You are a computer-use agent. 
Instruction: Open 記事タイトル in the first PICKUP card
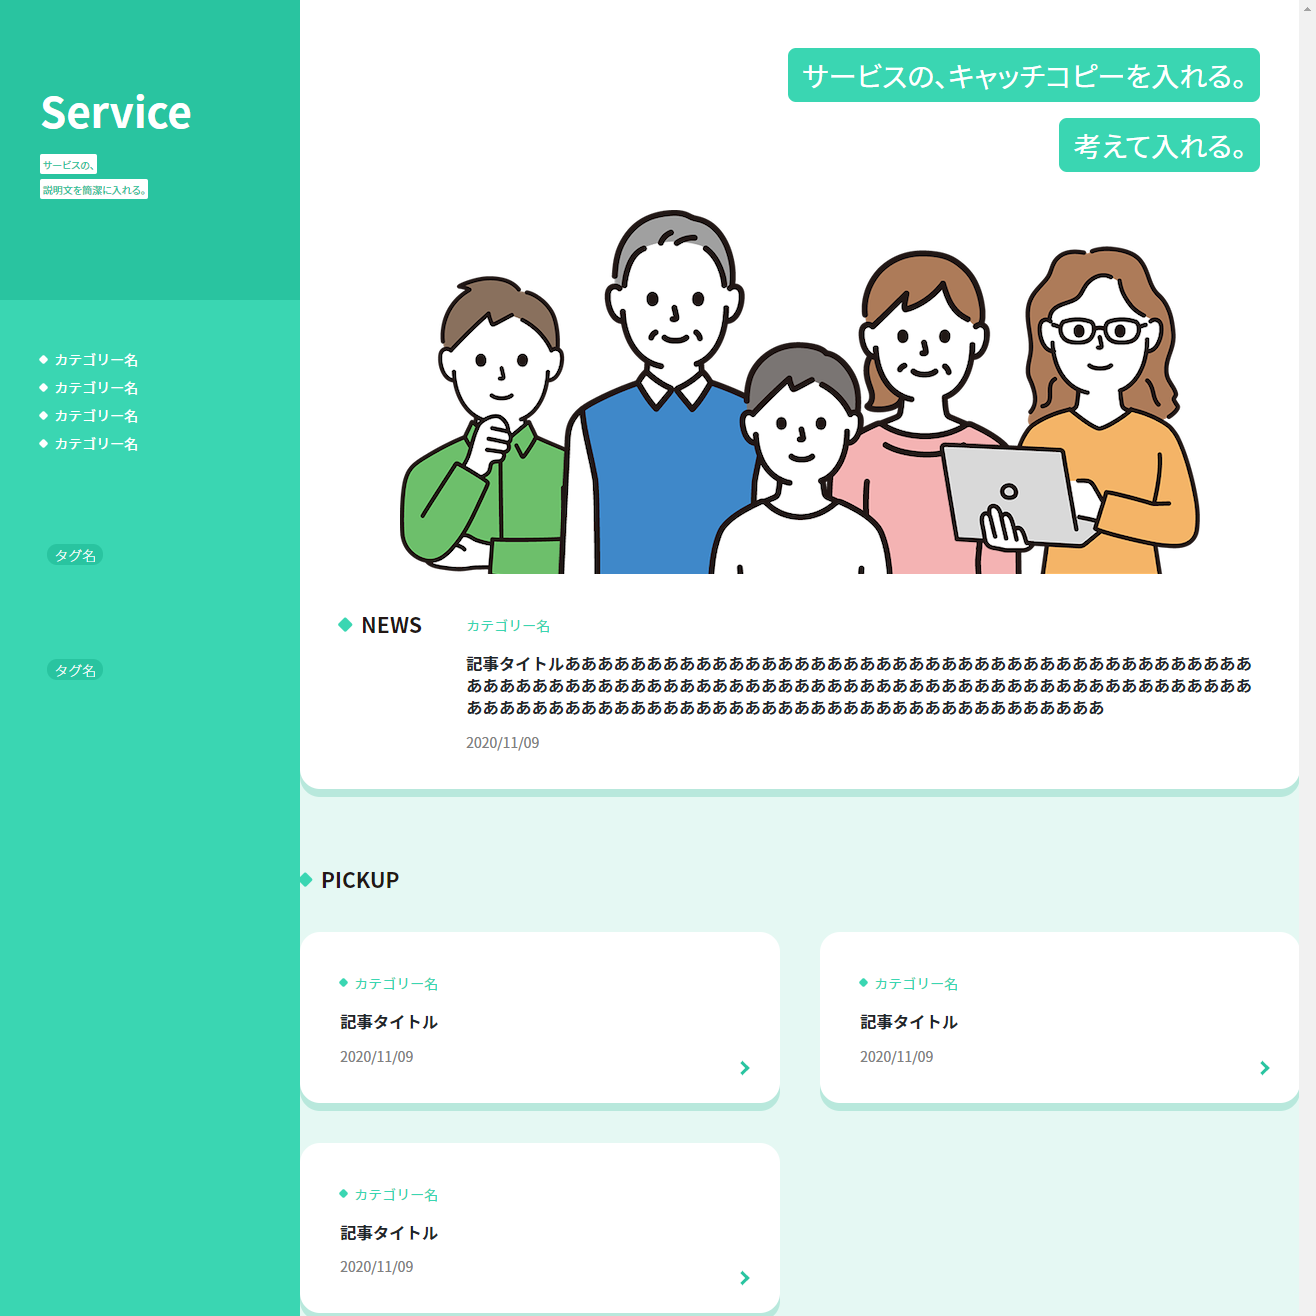[389, 1022]
